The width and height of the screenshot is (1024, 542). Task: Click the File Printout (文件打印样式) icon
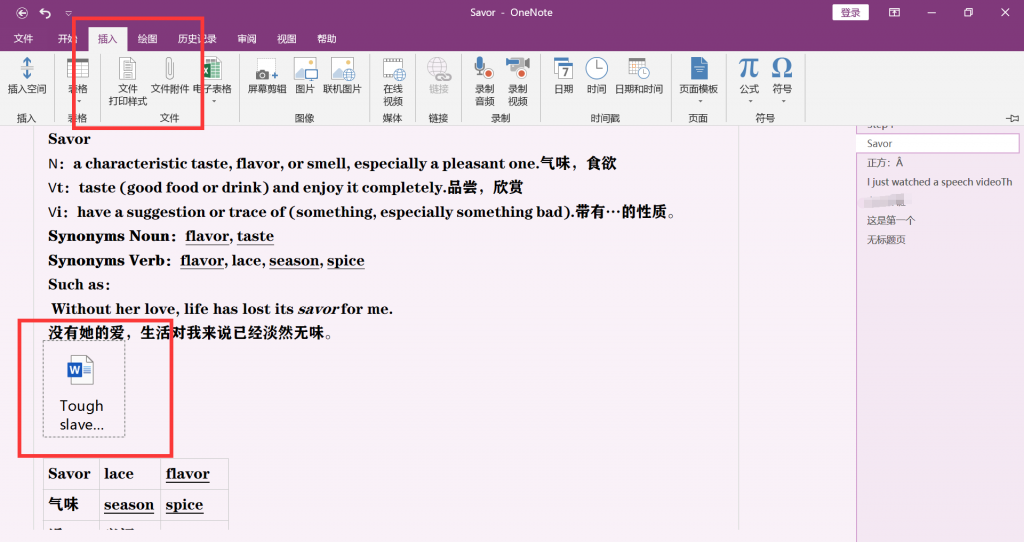[127, 69]
